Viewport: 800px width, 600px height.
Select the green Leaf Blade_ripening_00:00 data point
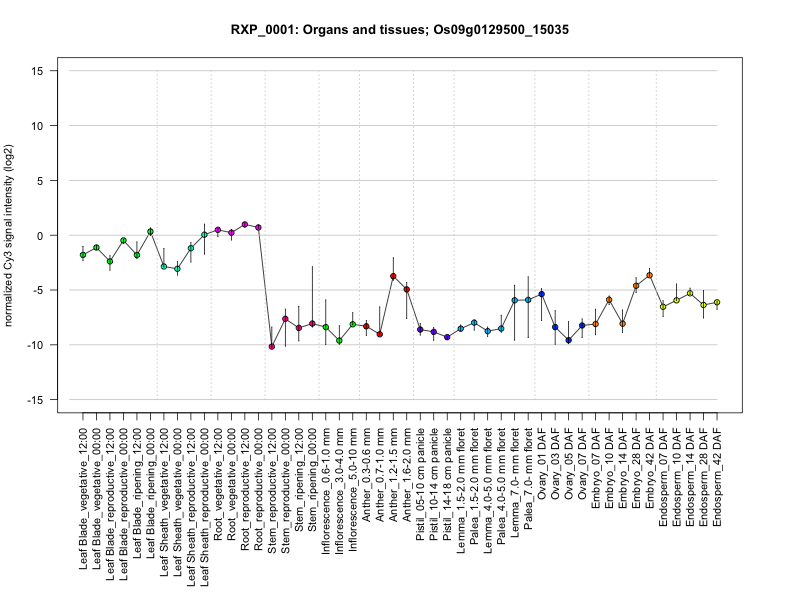pos(150,232)
